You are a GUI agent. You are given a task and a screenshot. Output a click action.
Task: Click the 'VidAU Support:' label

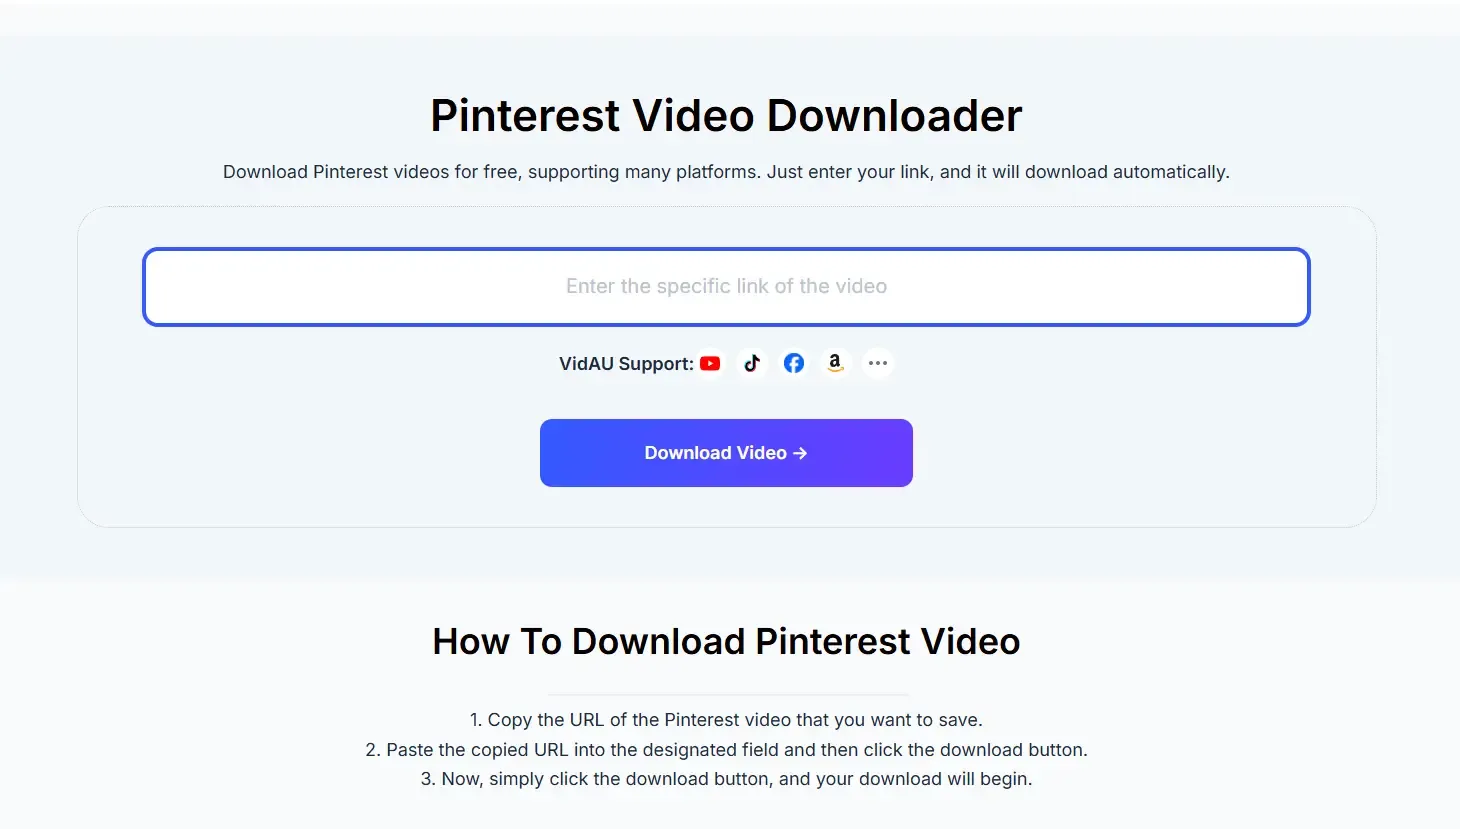(626, 364)
